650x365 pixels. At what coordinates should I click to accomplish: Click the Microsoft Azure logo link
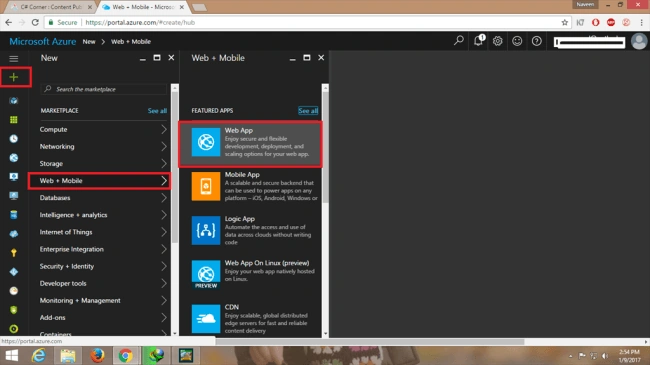[x=43, y=41]
